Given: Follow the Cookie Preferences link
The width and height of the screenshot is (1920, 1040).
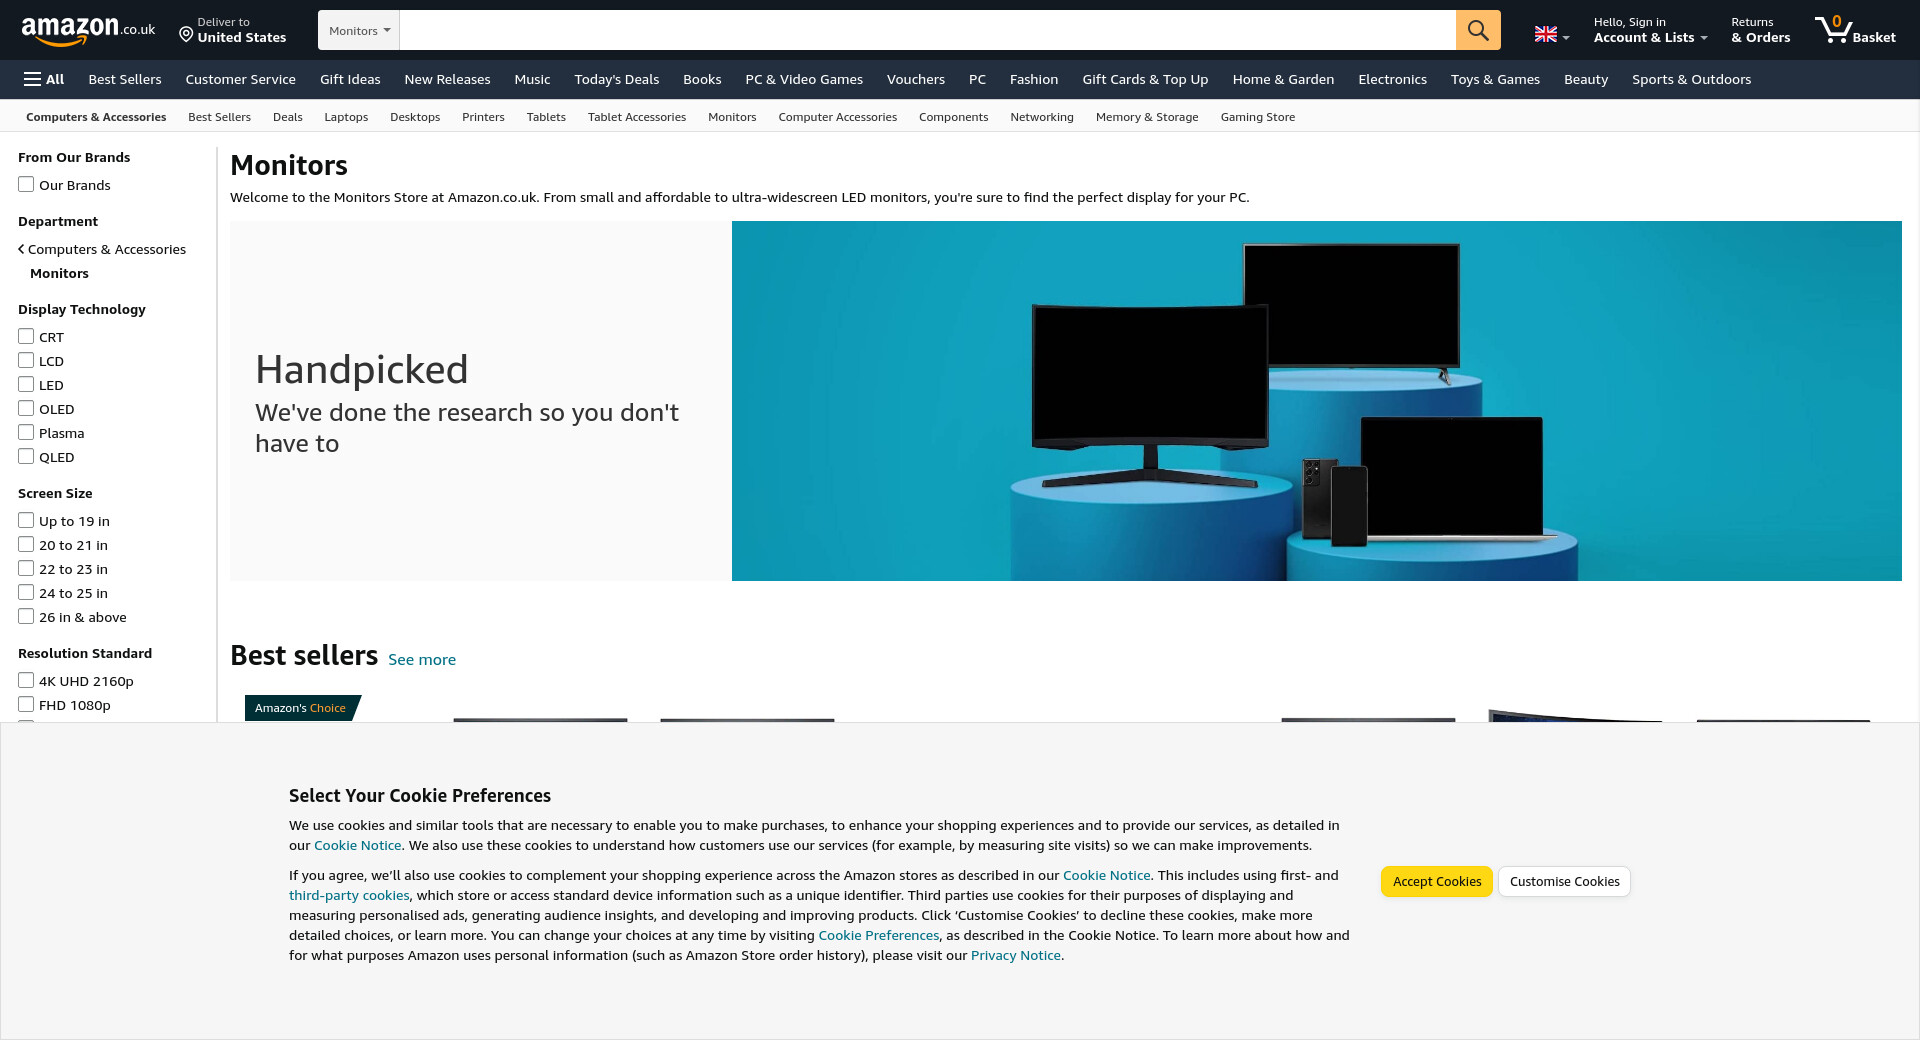Looking at the screenshot, I should point(879,935).
